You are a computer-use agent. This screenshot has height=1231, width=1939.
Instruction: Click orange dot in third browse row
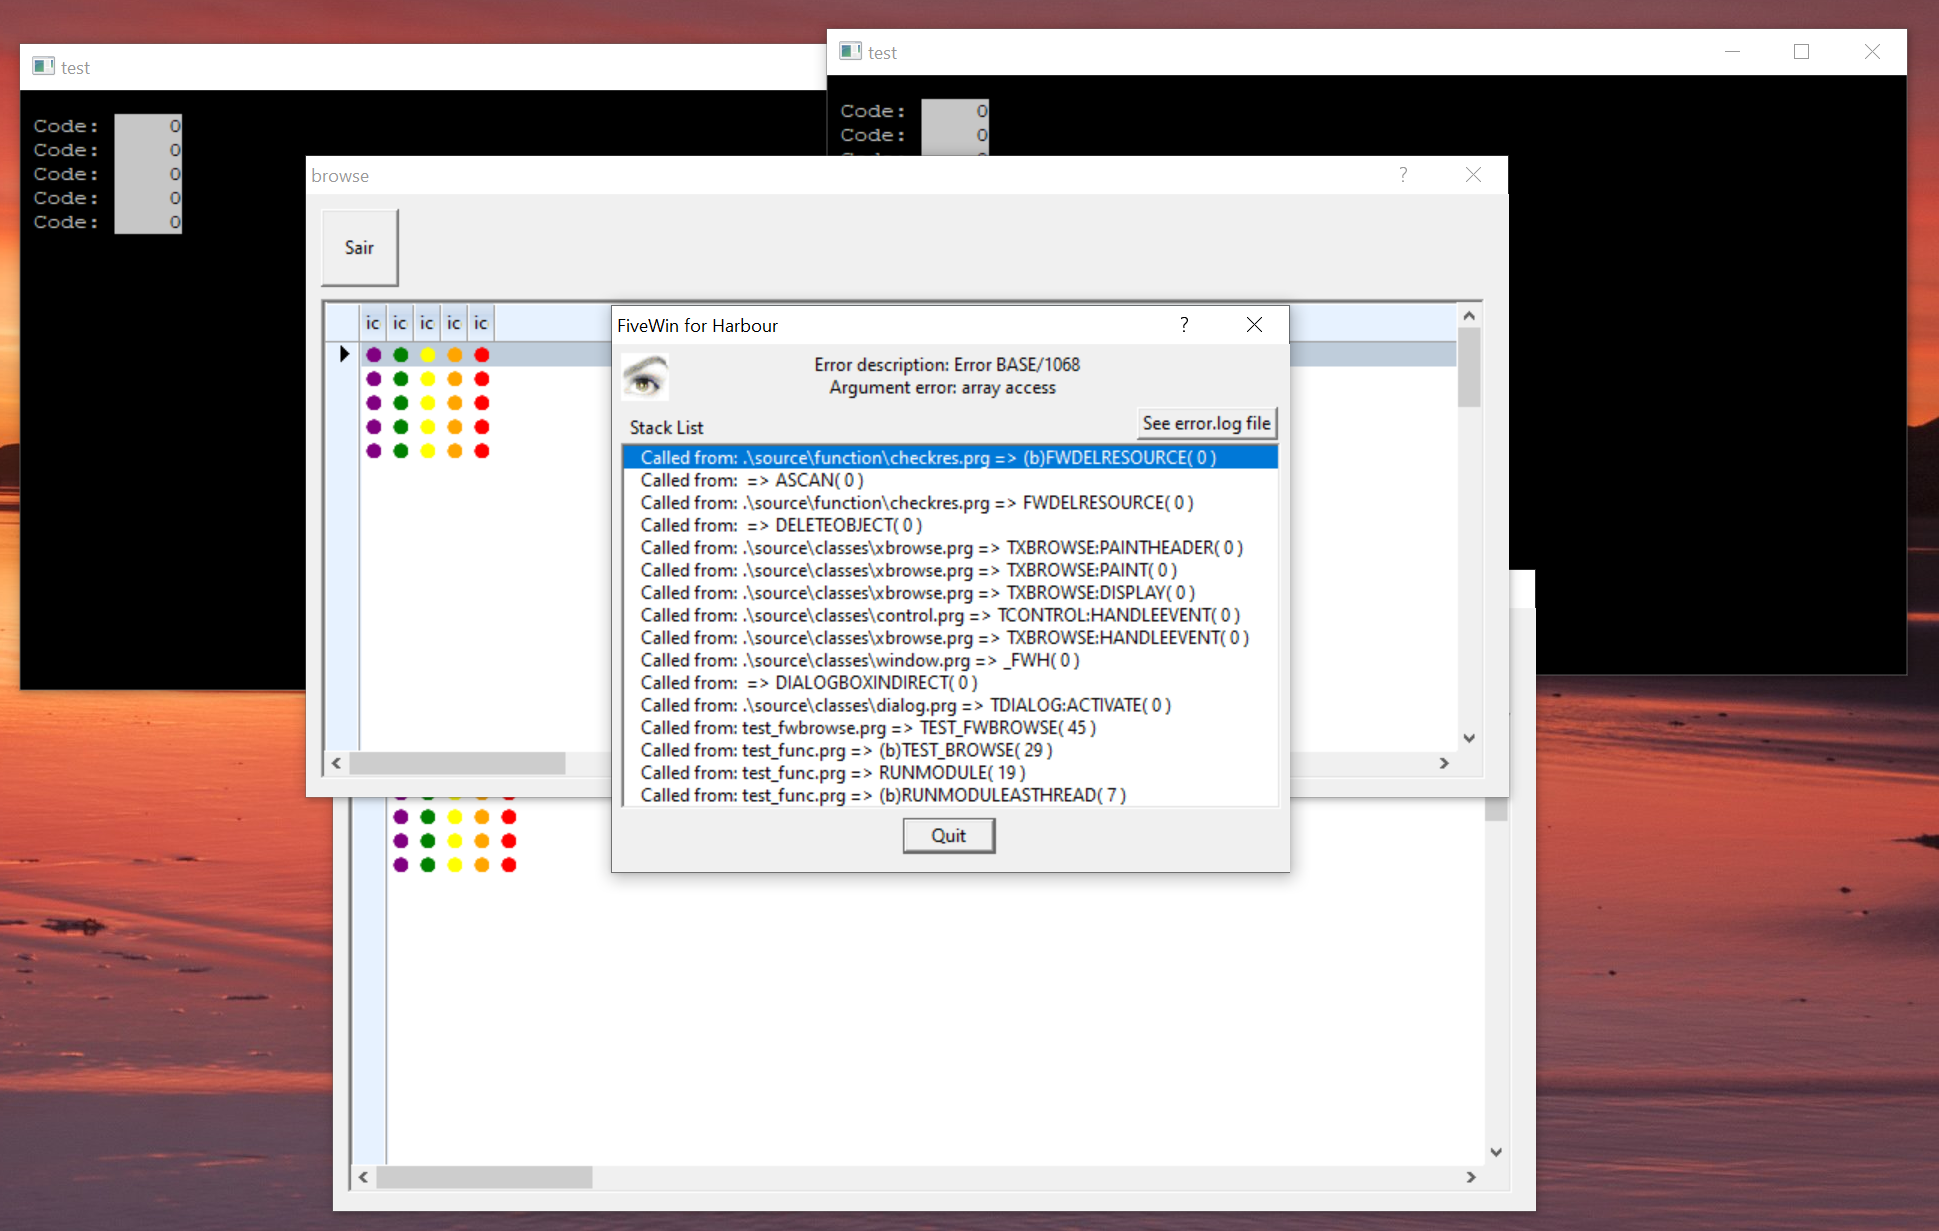pyautogui.click(x=455, y=403)
